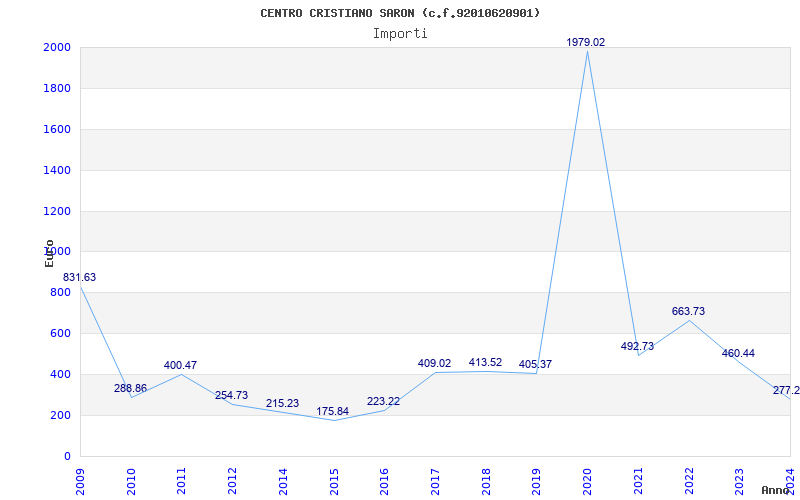Click the 400.47 data label

(x=180, y=365)
